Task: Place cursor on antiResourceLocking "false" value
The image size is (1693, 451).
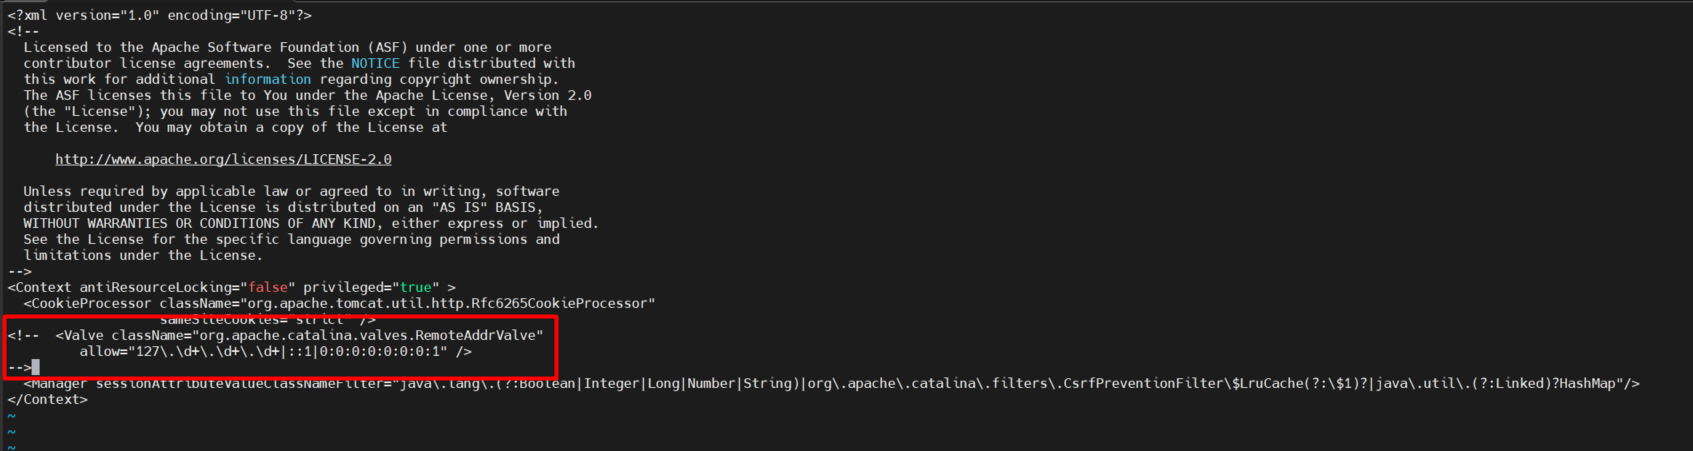Action: pos(267,287)
